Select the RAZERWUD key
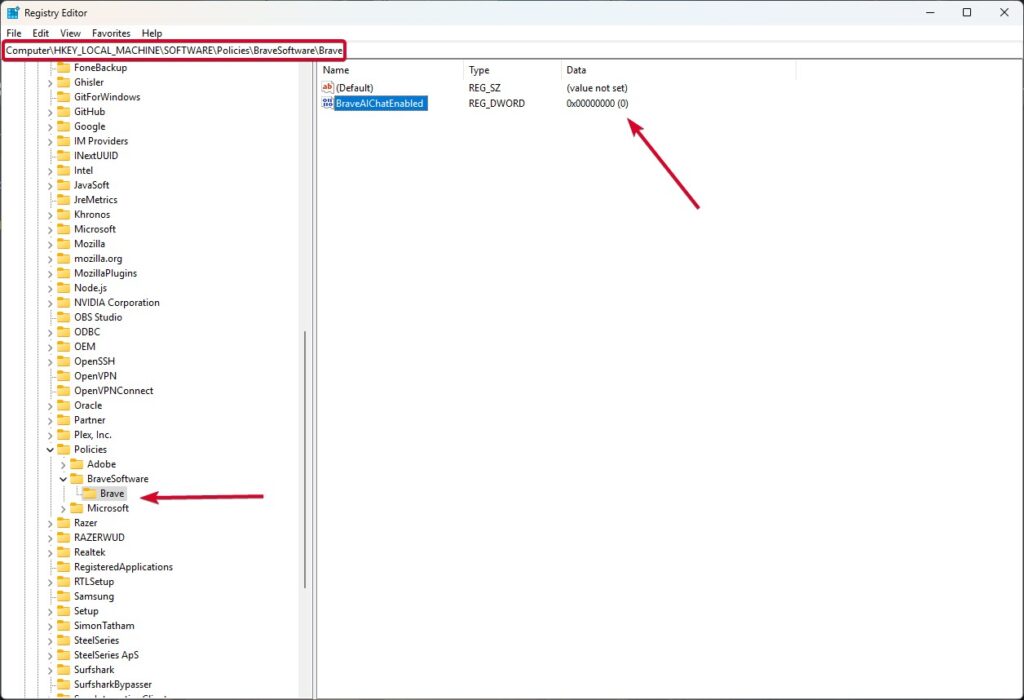This screenshot has width=1024, height=700. (x=99, y=537)
